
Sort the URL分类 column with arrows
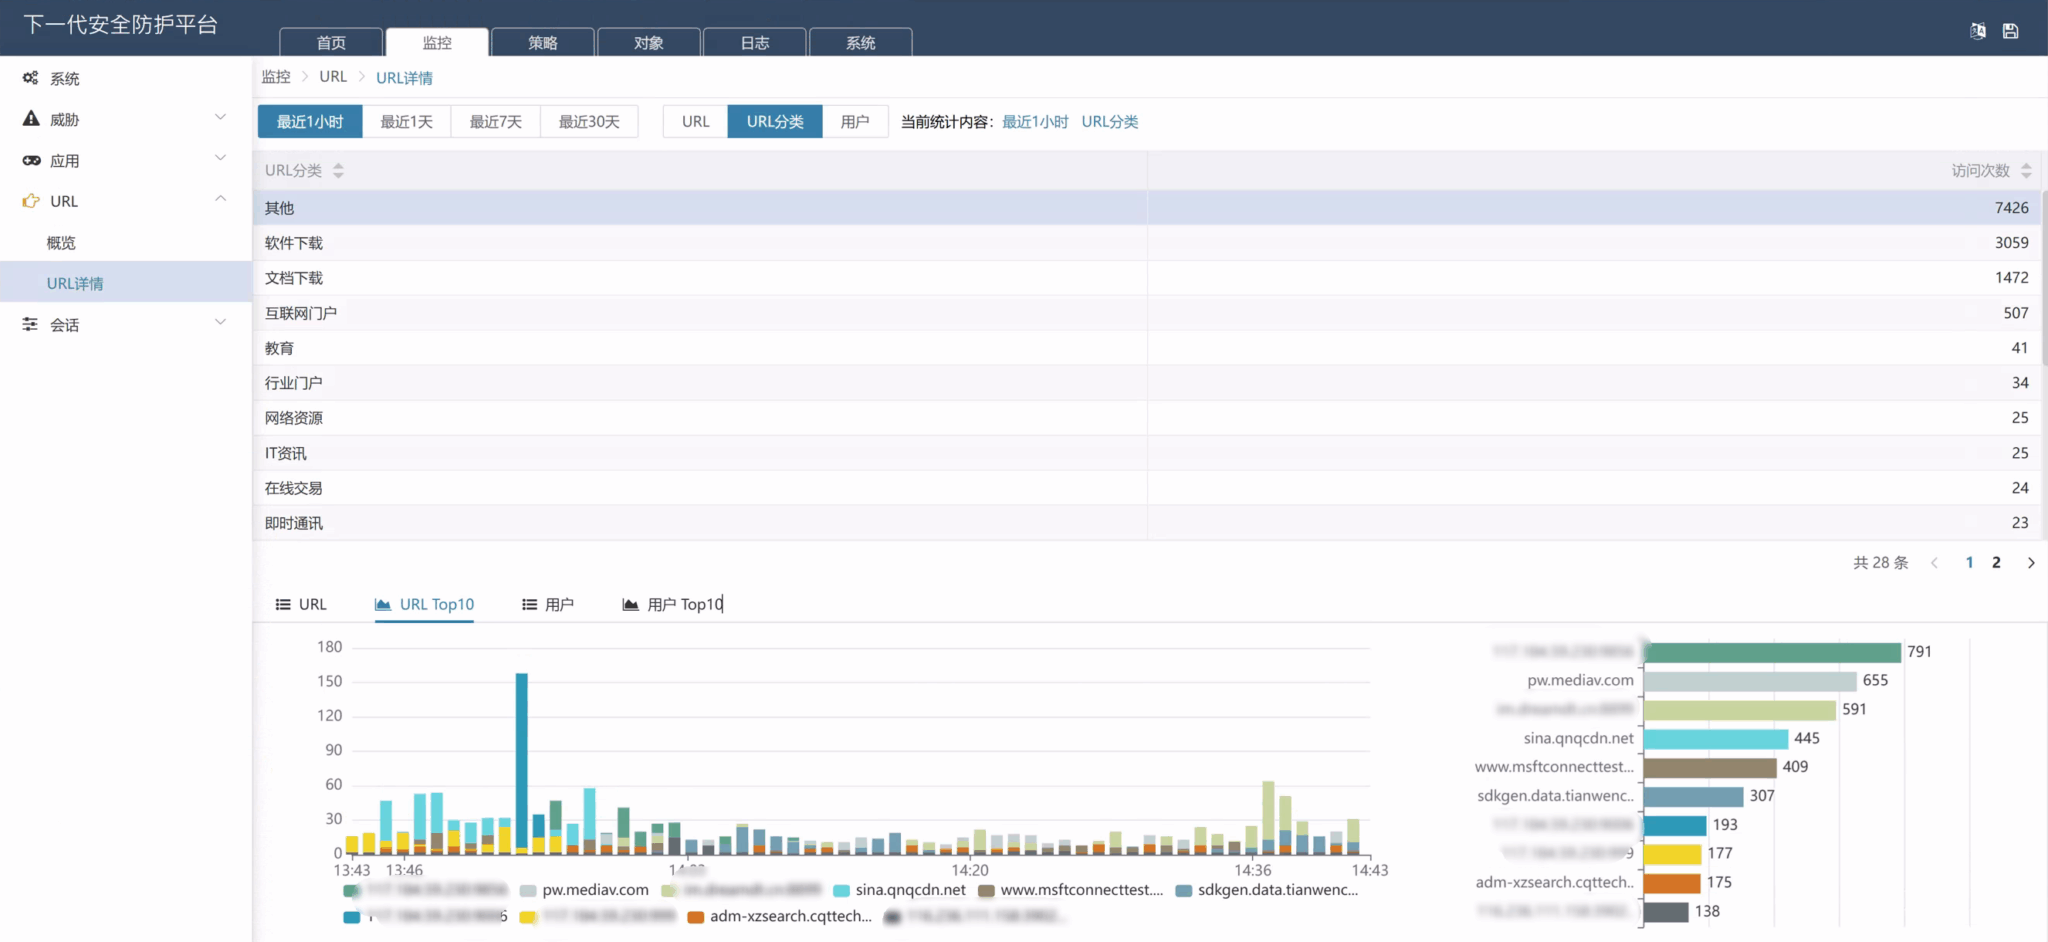[338, 171]
